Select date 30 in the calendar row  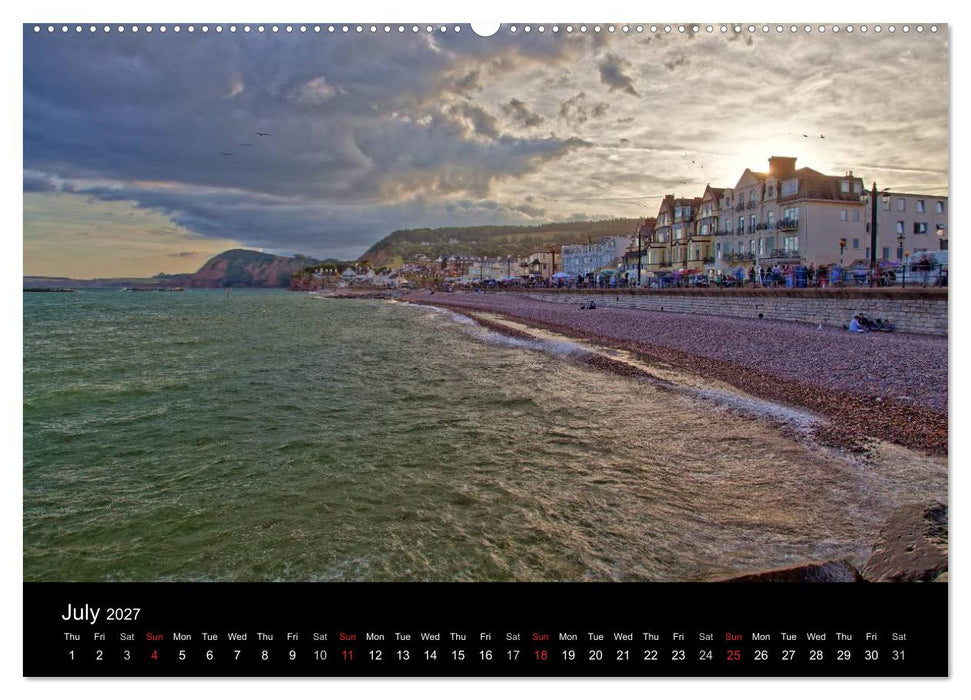(x=871, y=655)
